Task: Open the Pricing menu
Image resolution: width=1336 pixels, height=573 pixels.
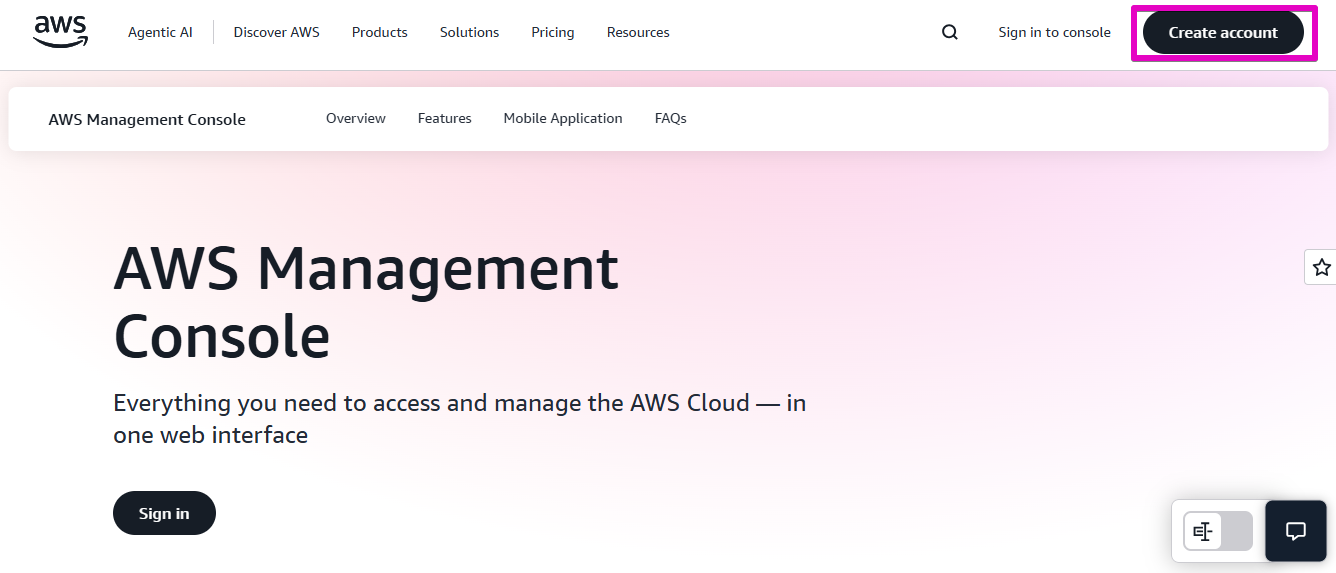Action: coord(553,32)
